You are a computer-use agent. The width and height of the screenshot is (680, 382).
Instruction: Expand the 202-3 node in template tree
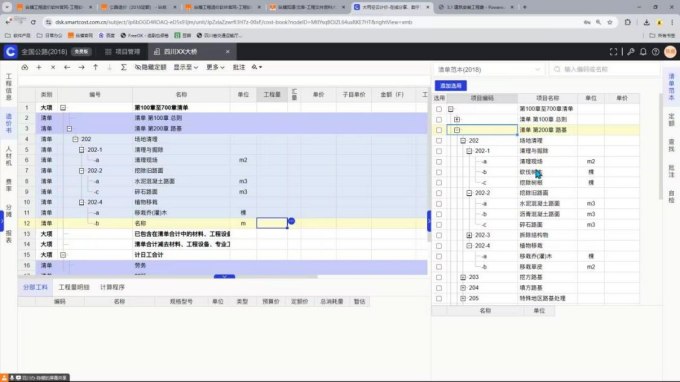(469, 235)
